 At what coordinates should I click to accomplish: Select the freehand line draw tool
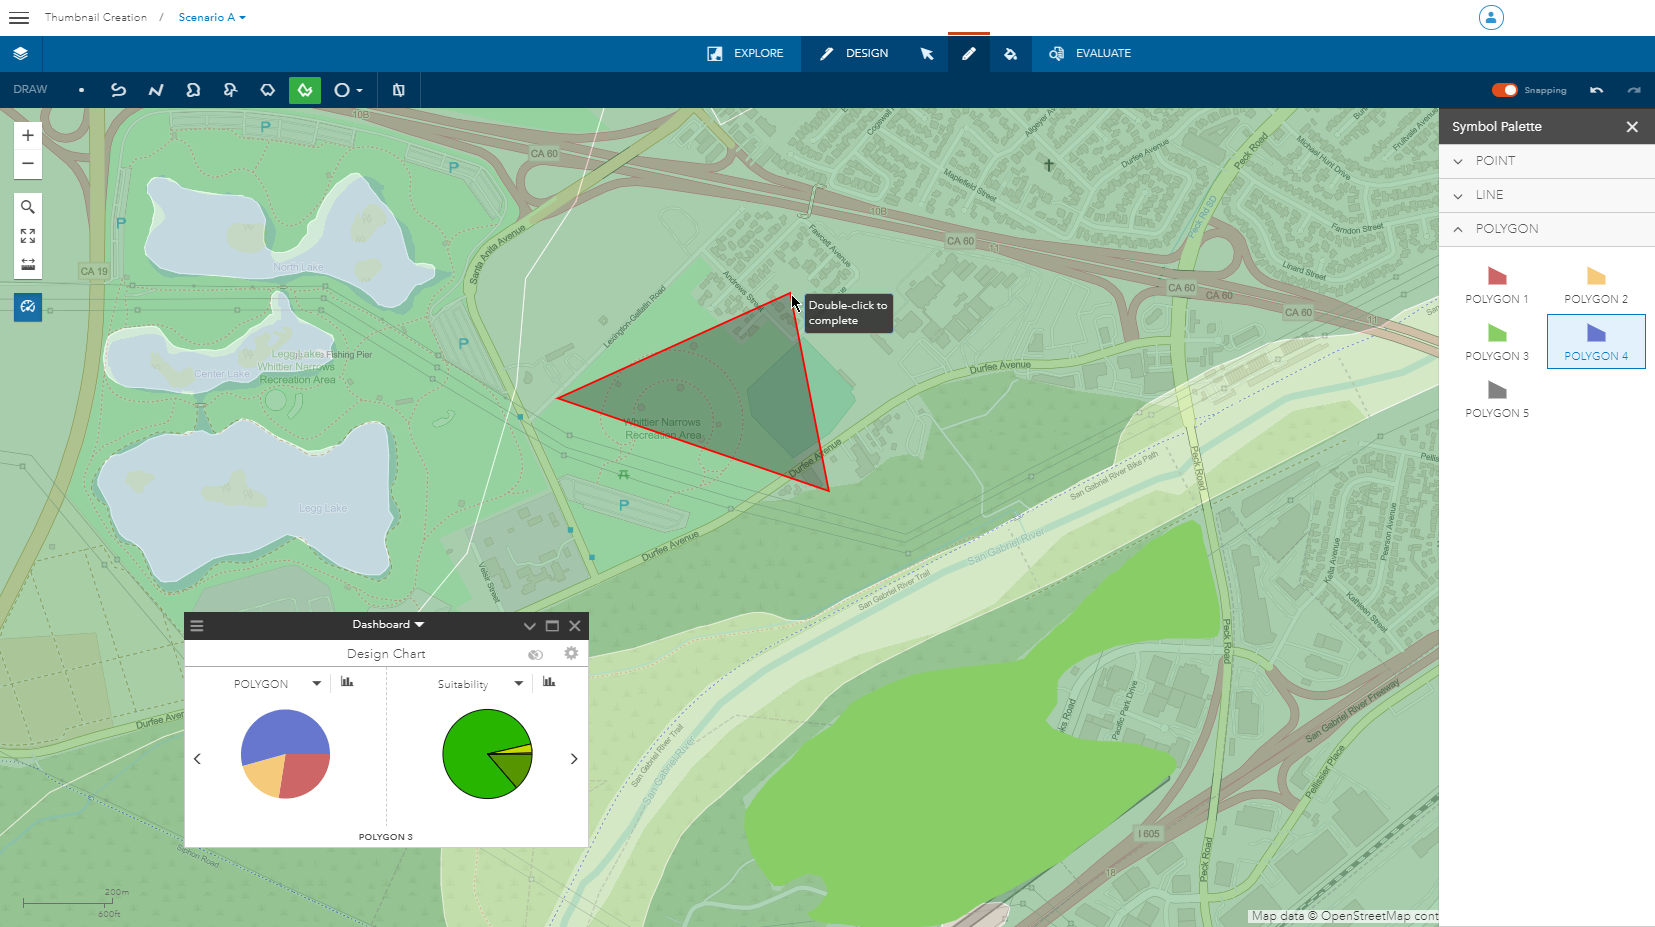(118, 90)
